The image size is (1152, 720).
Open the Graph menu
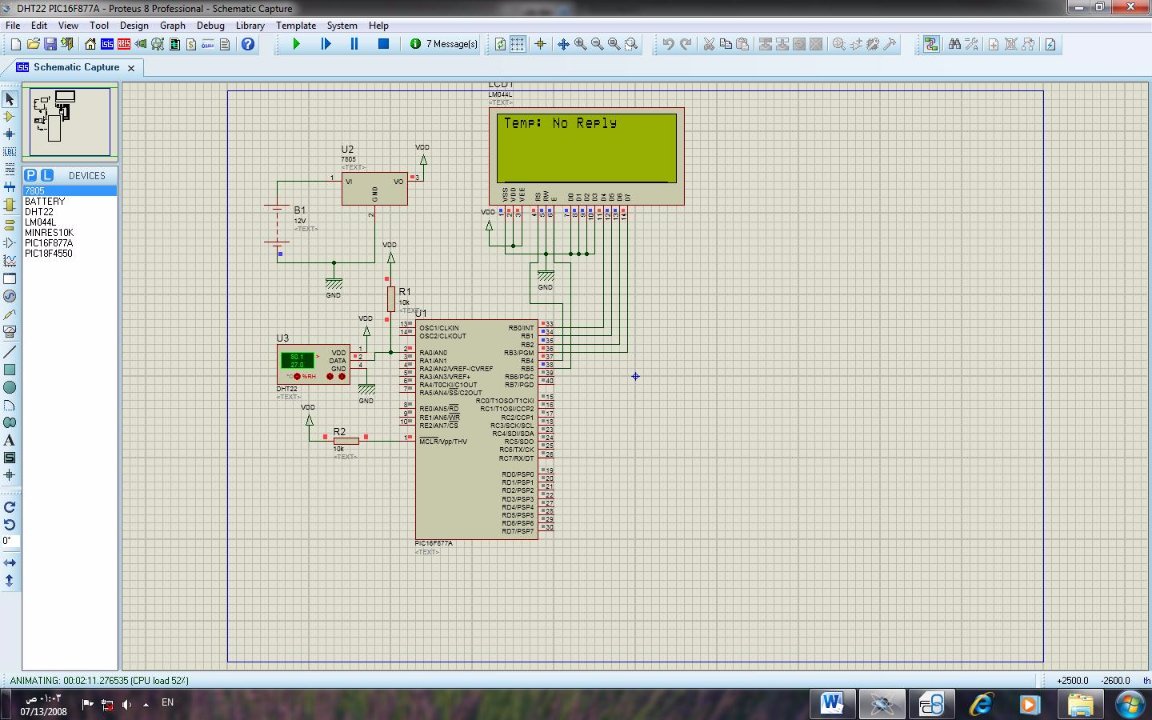click(173, 26)
